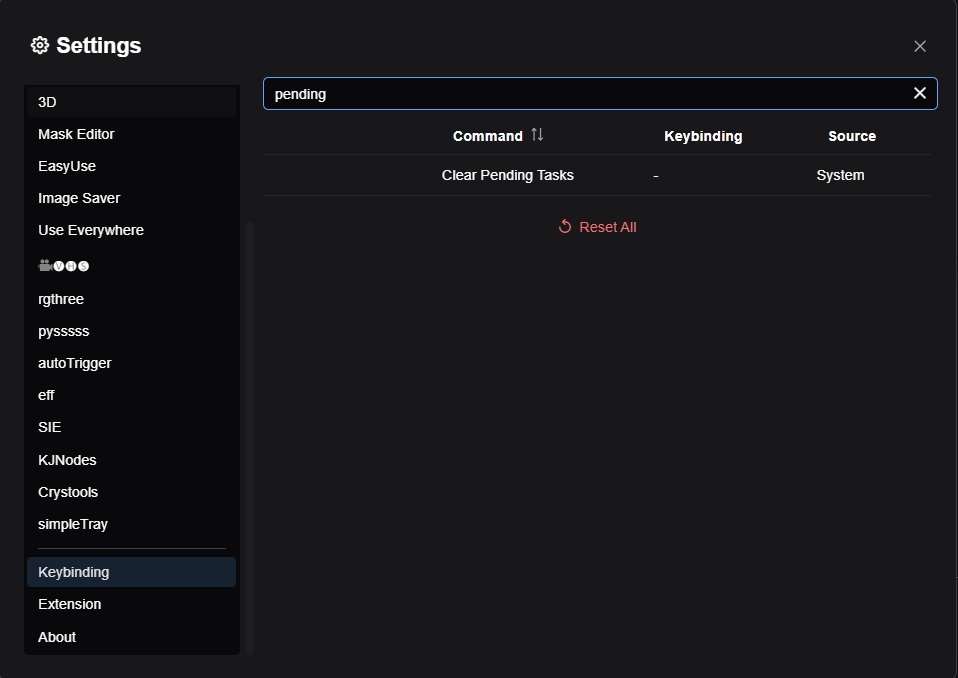The width and height of the screenshot is (958, 678).
Task: Select SIE in the sidebar
Action: (131, 427)
